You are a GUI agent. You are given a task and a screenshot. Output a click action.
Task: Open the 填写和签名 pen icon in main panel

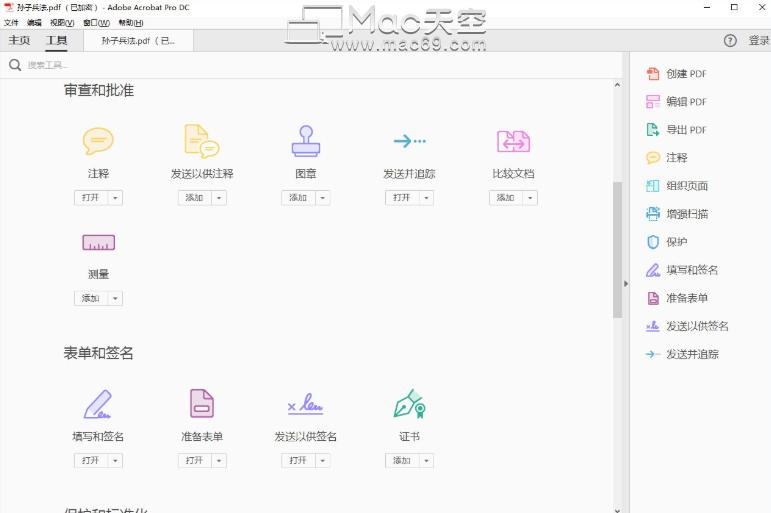[98, 404]
